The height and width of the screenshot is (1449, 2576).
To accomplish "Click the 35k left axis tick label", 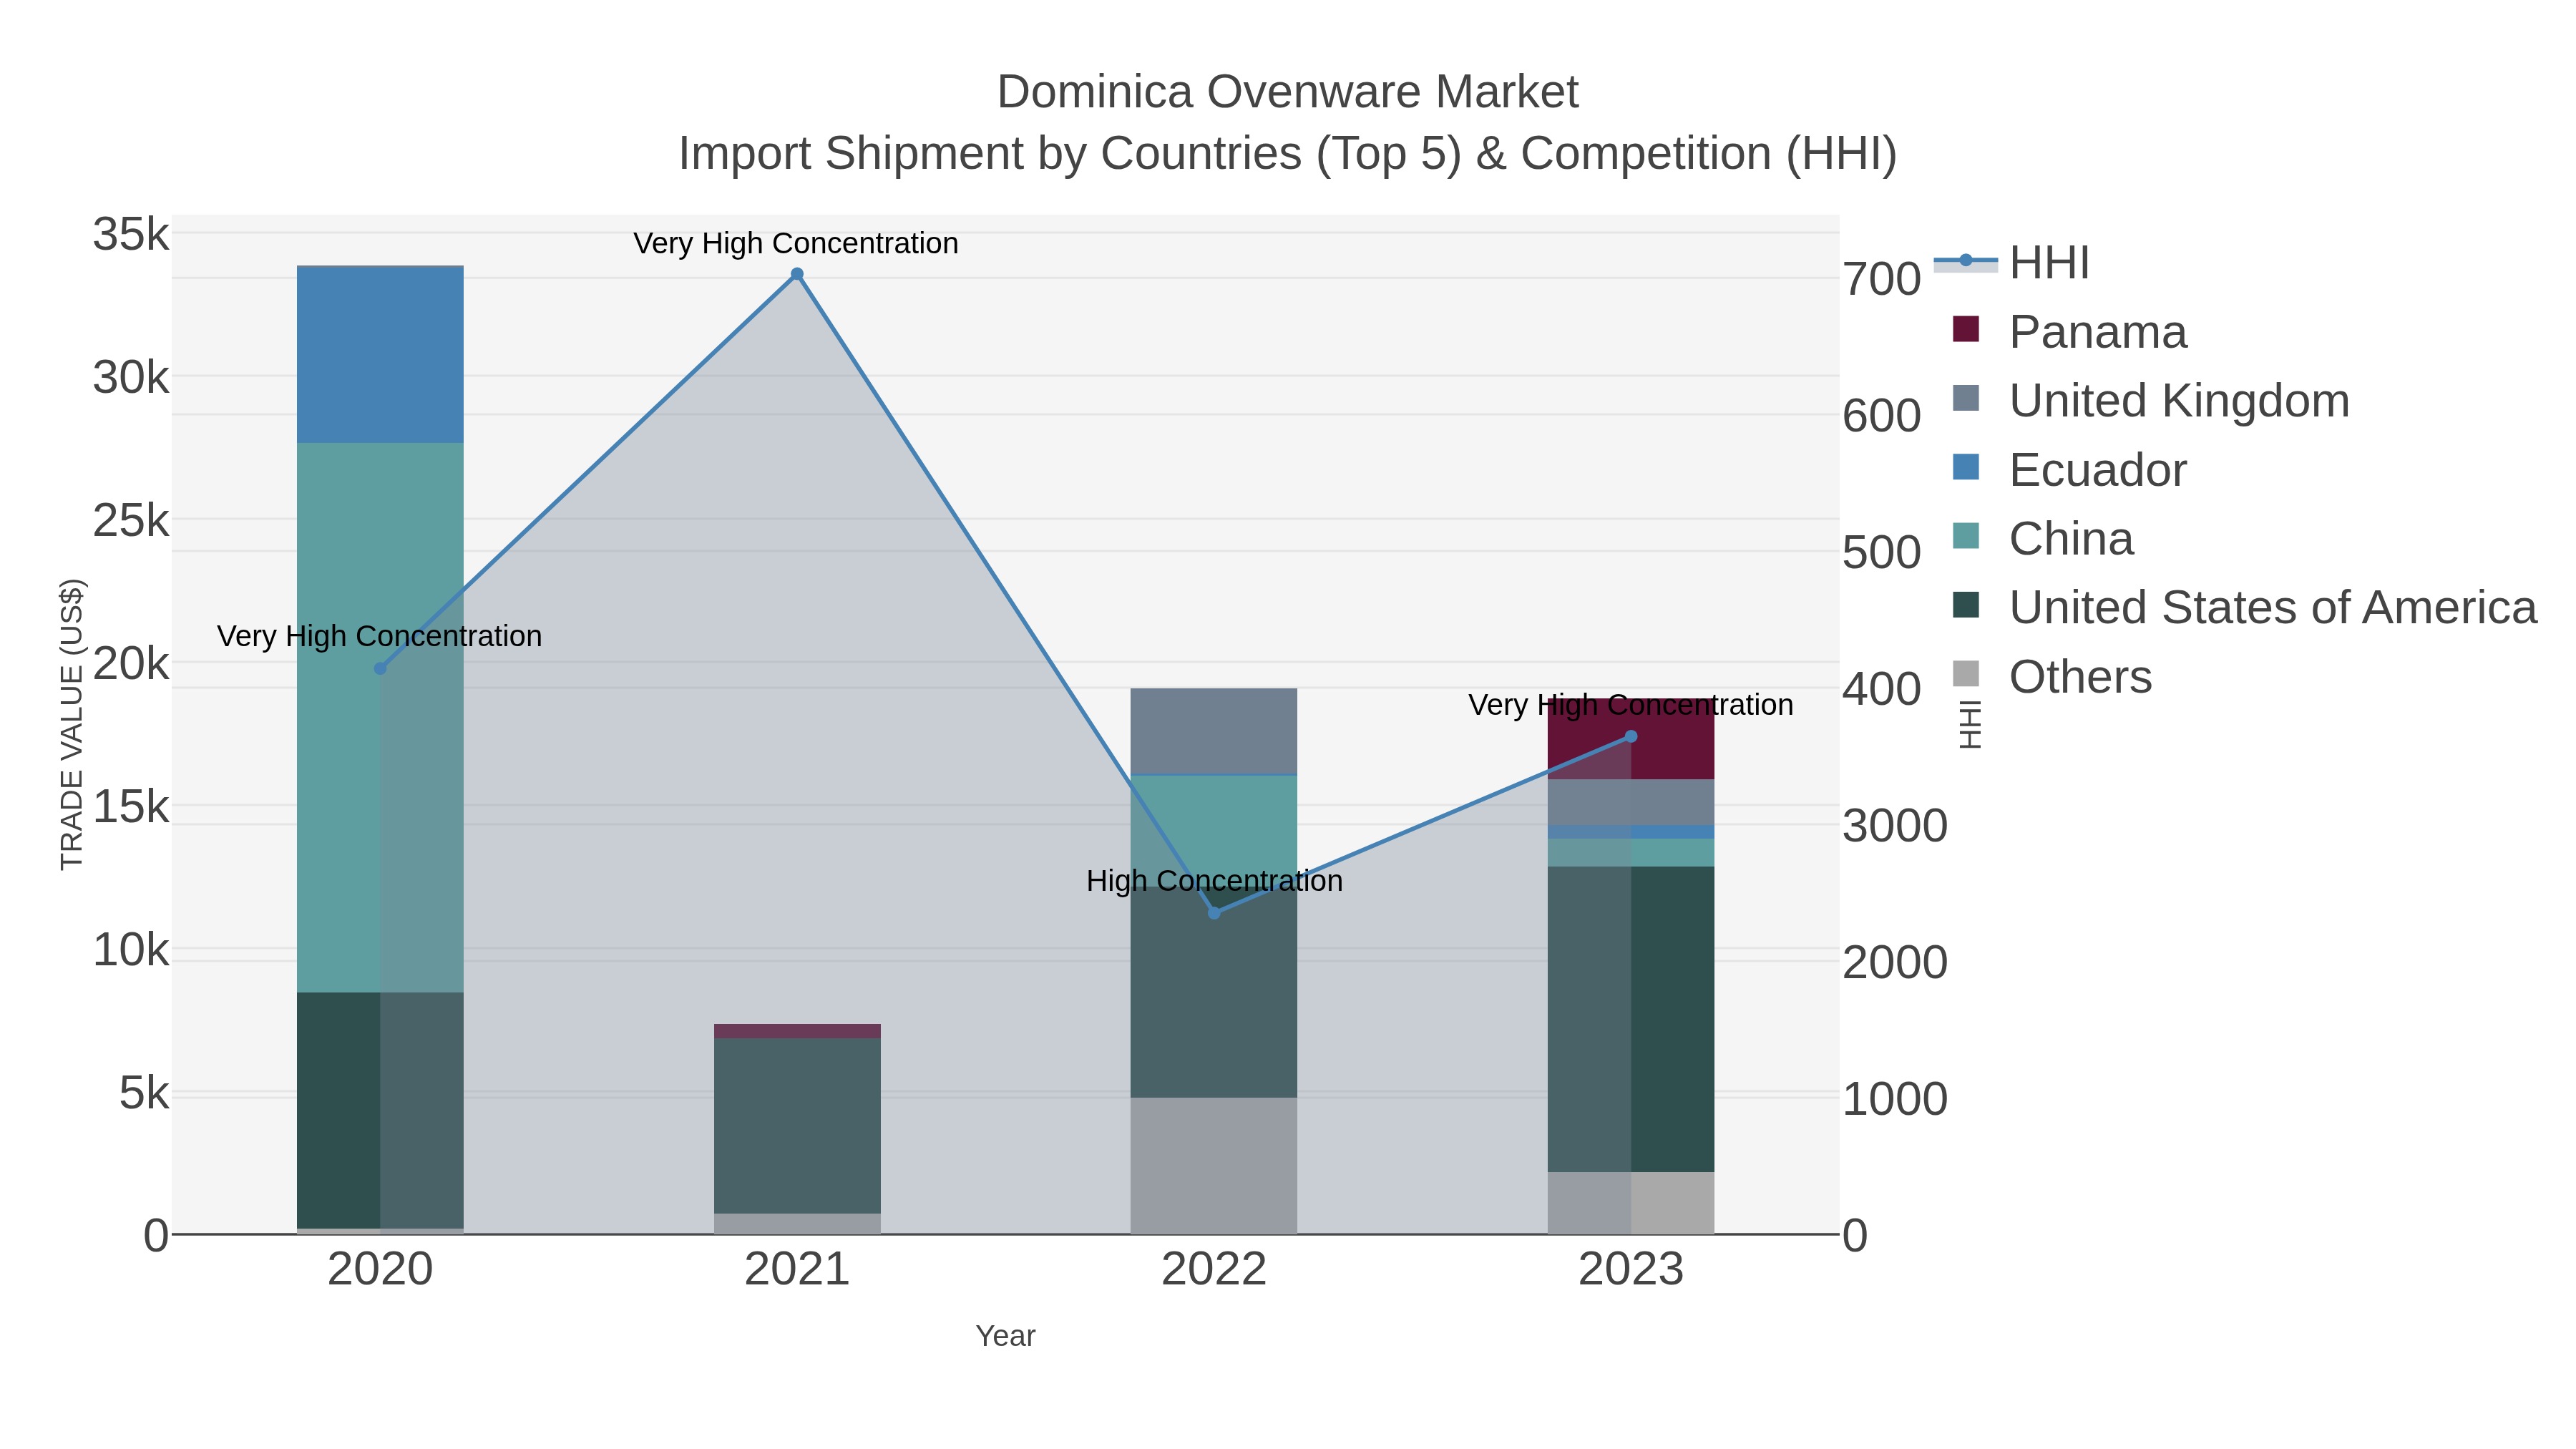I will (131, 235).
